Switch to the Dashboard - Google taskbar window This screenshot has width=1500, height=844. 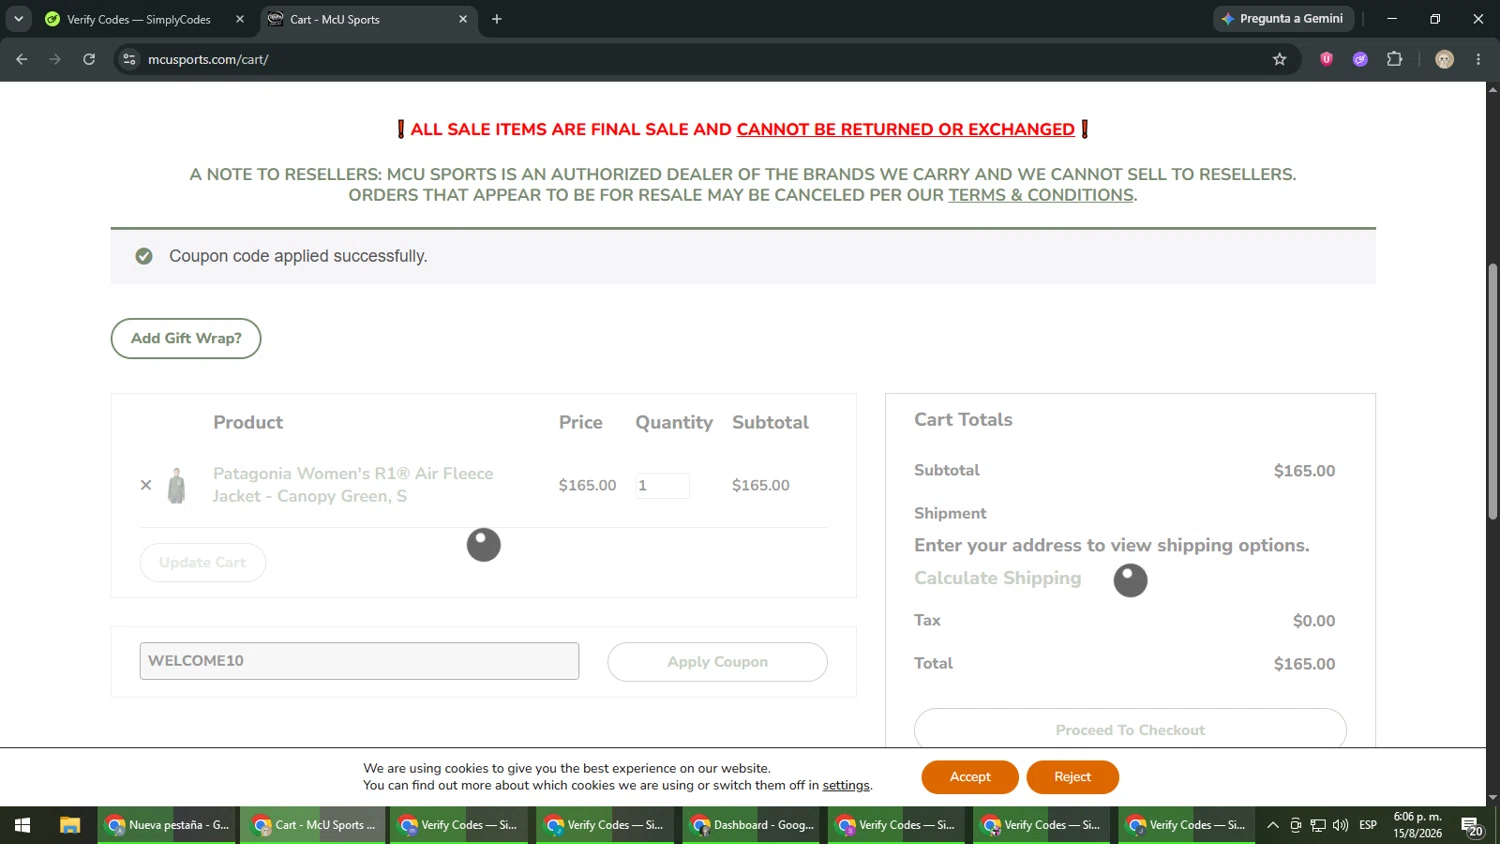pos(752,825)
